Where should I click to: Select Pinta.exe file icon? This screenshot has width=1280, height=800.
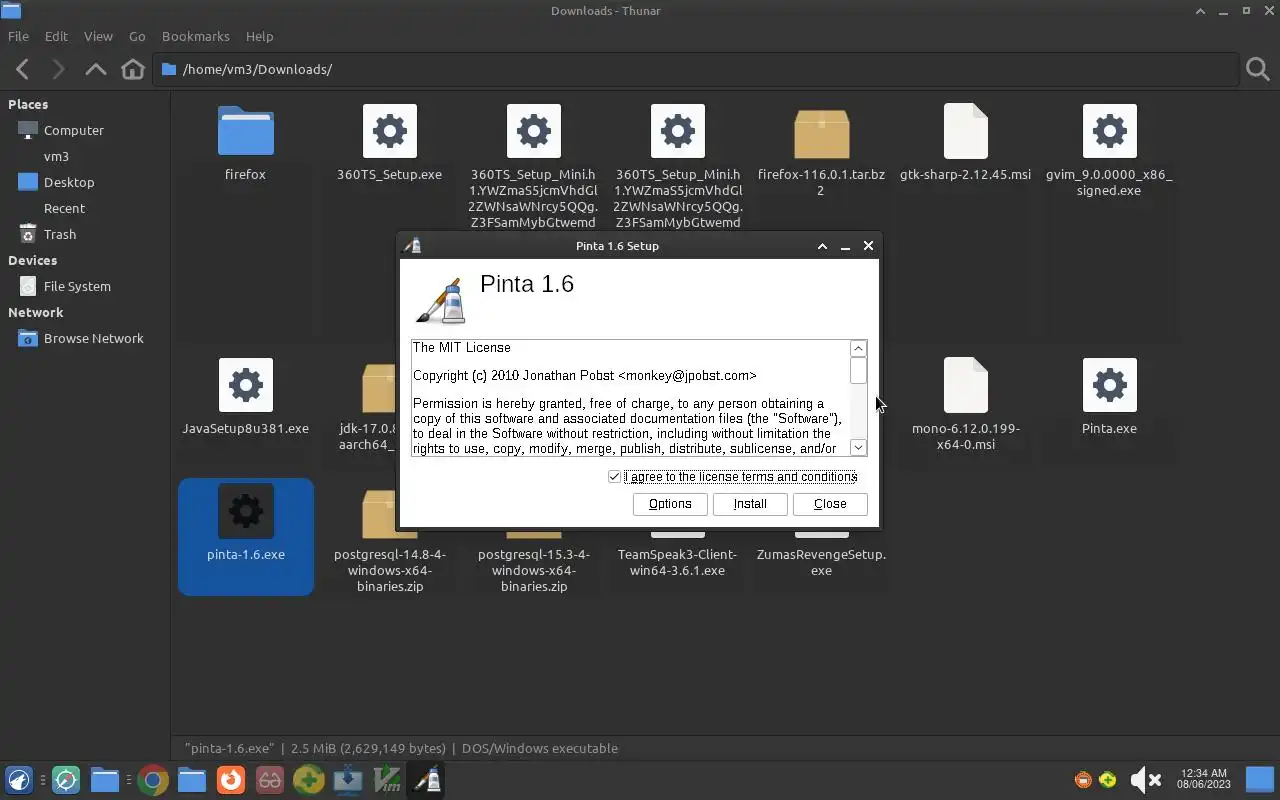1109,385
